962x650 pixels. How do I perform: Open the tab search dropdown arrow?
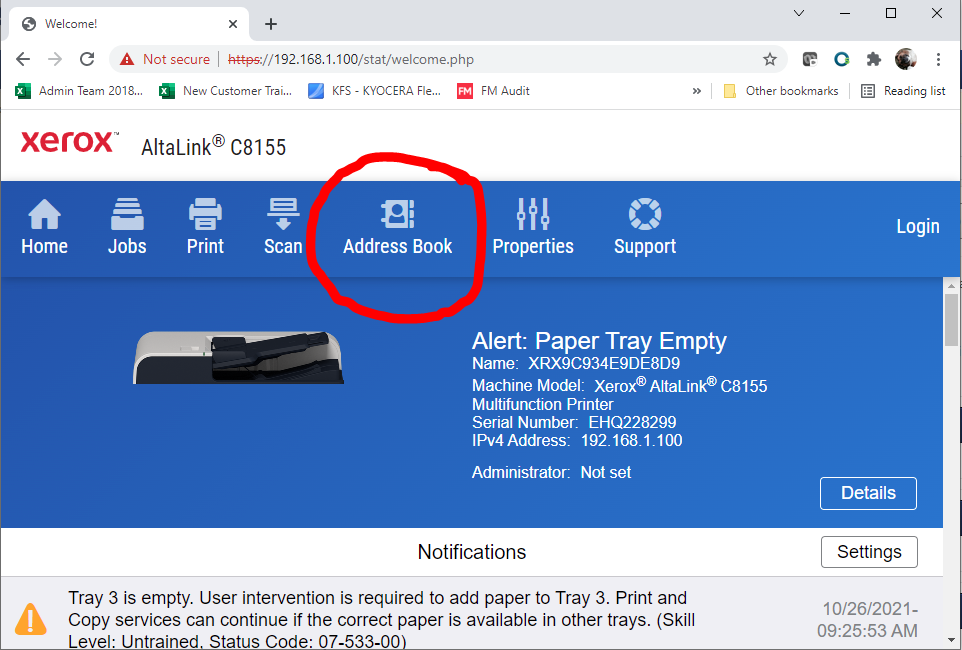[x=799, y=13]
